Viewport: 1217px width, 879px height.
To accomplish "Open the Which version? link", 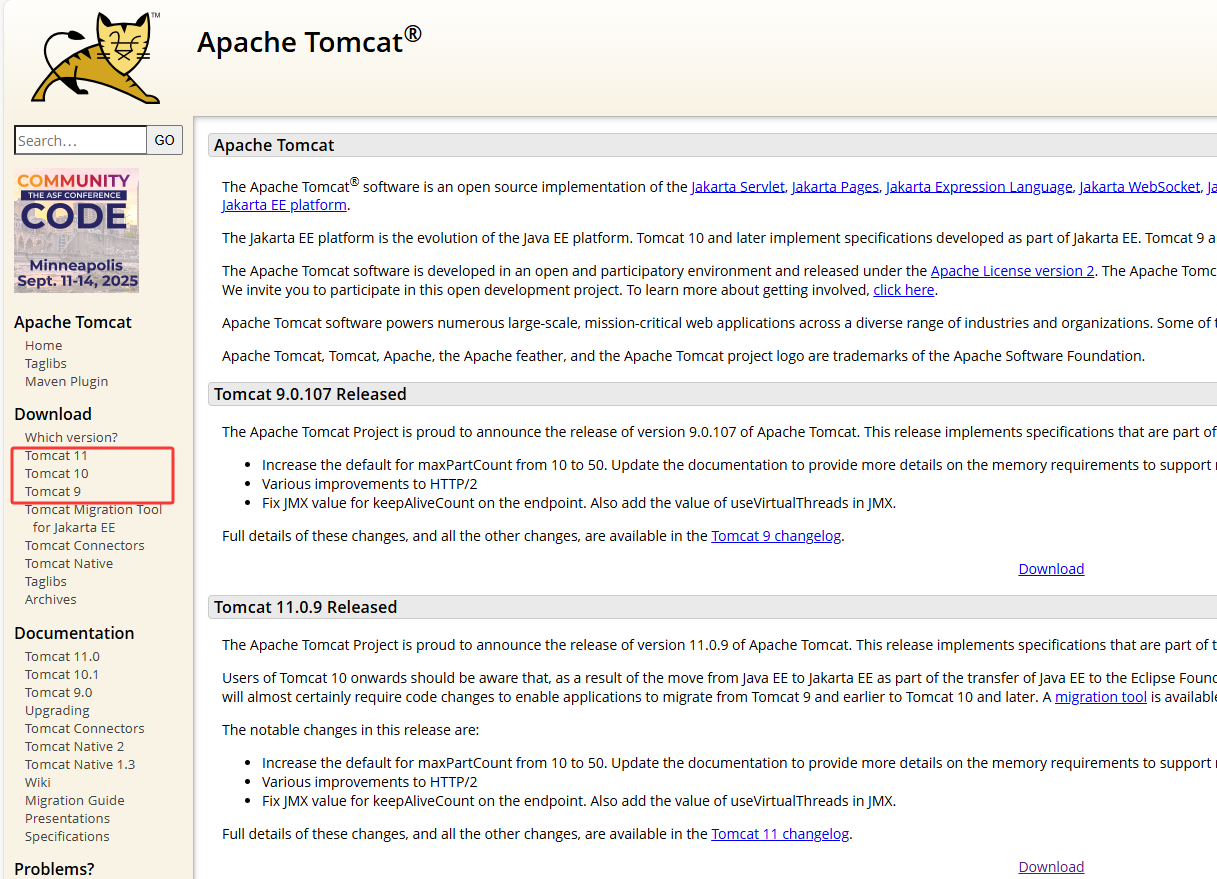I will [71, 437].
